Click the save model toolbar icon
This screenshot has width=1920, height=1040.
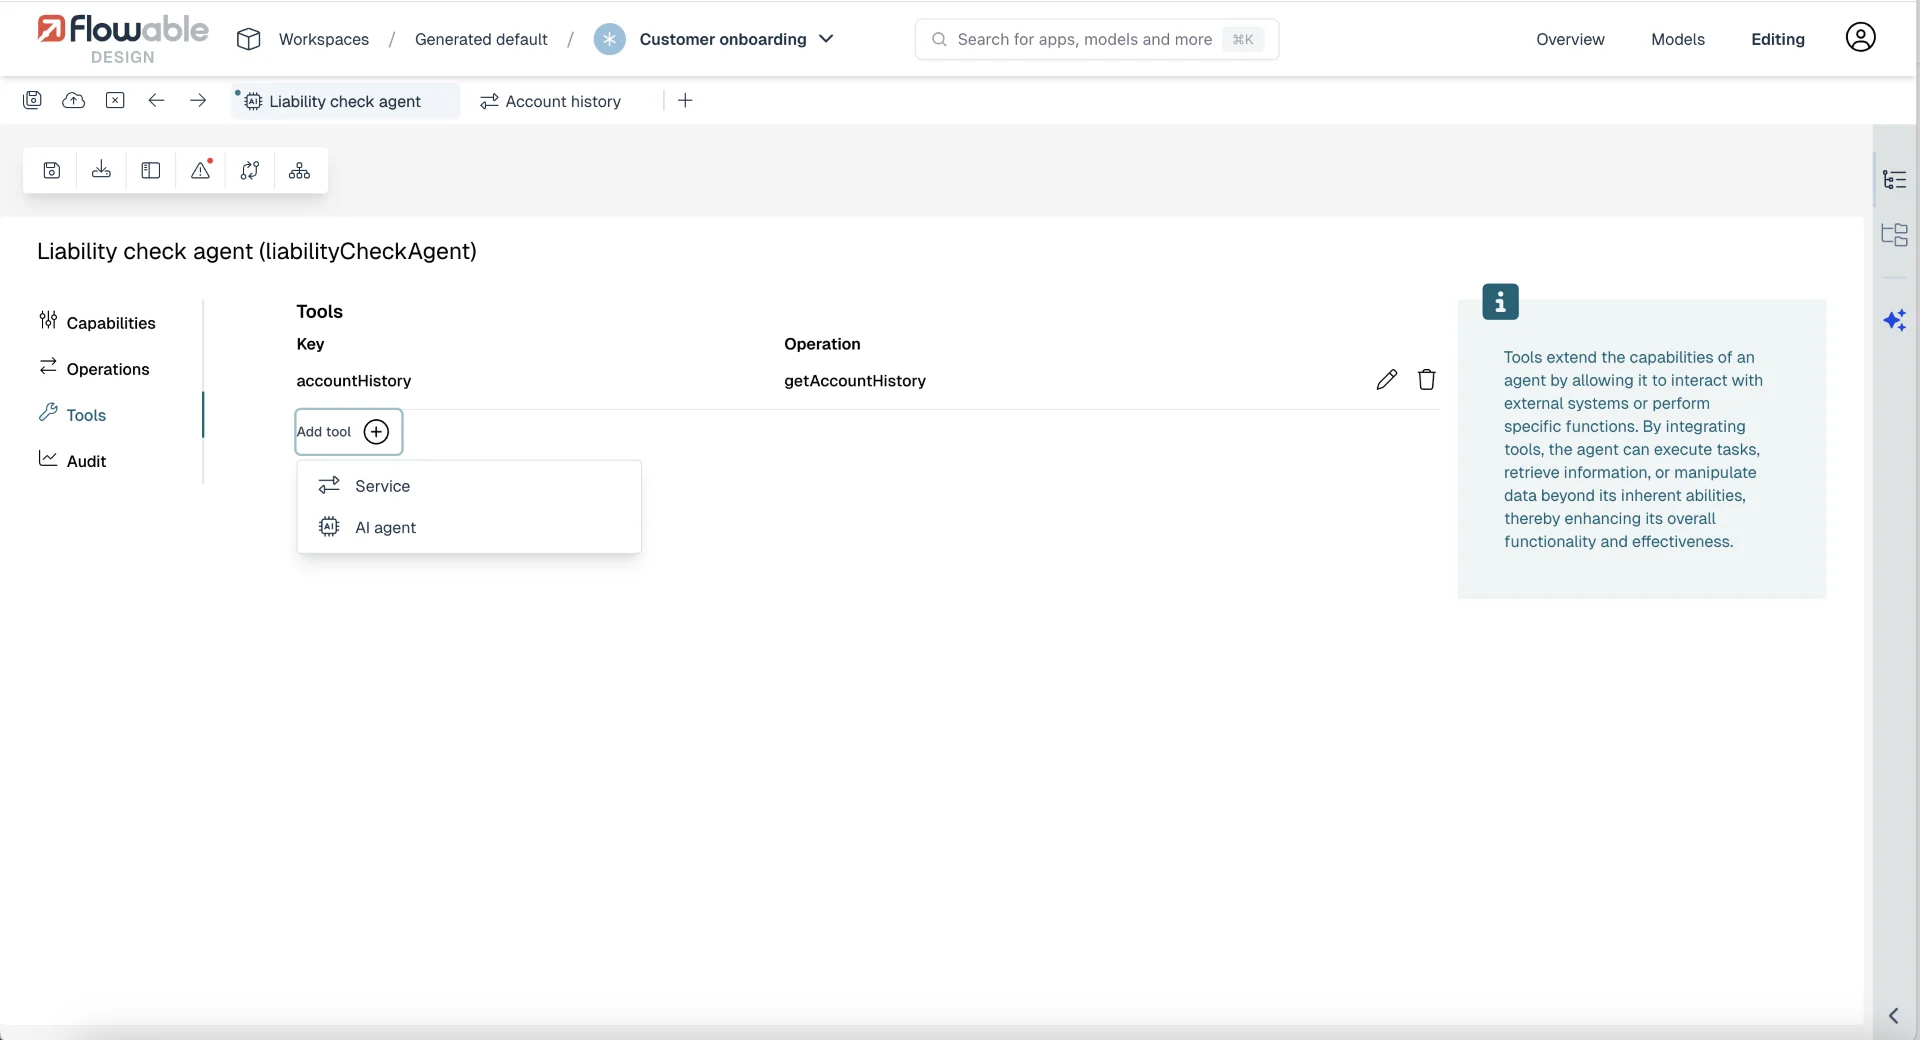(52, 171)
